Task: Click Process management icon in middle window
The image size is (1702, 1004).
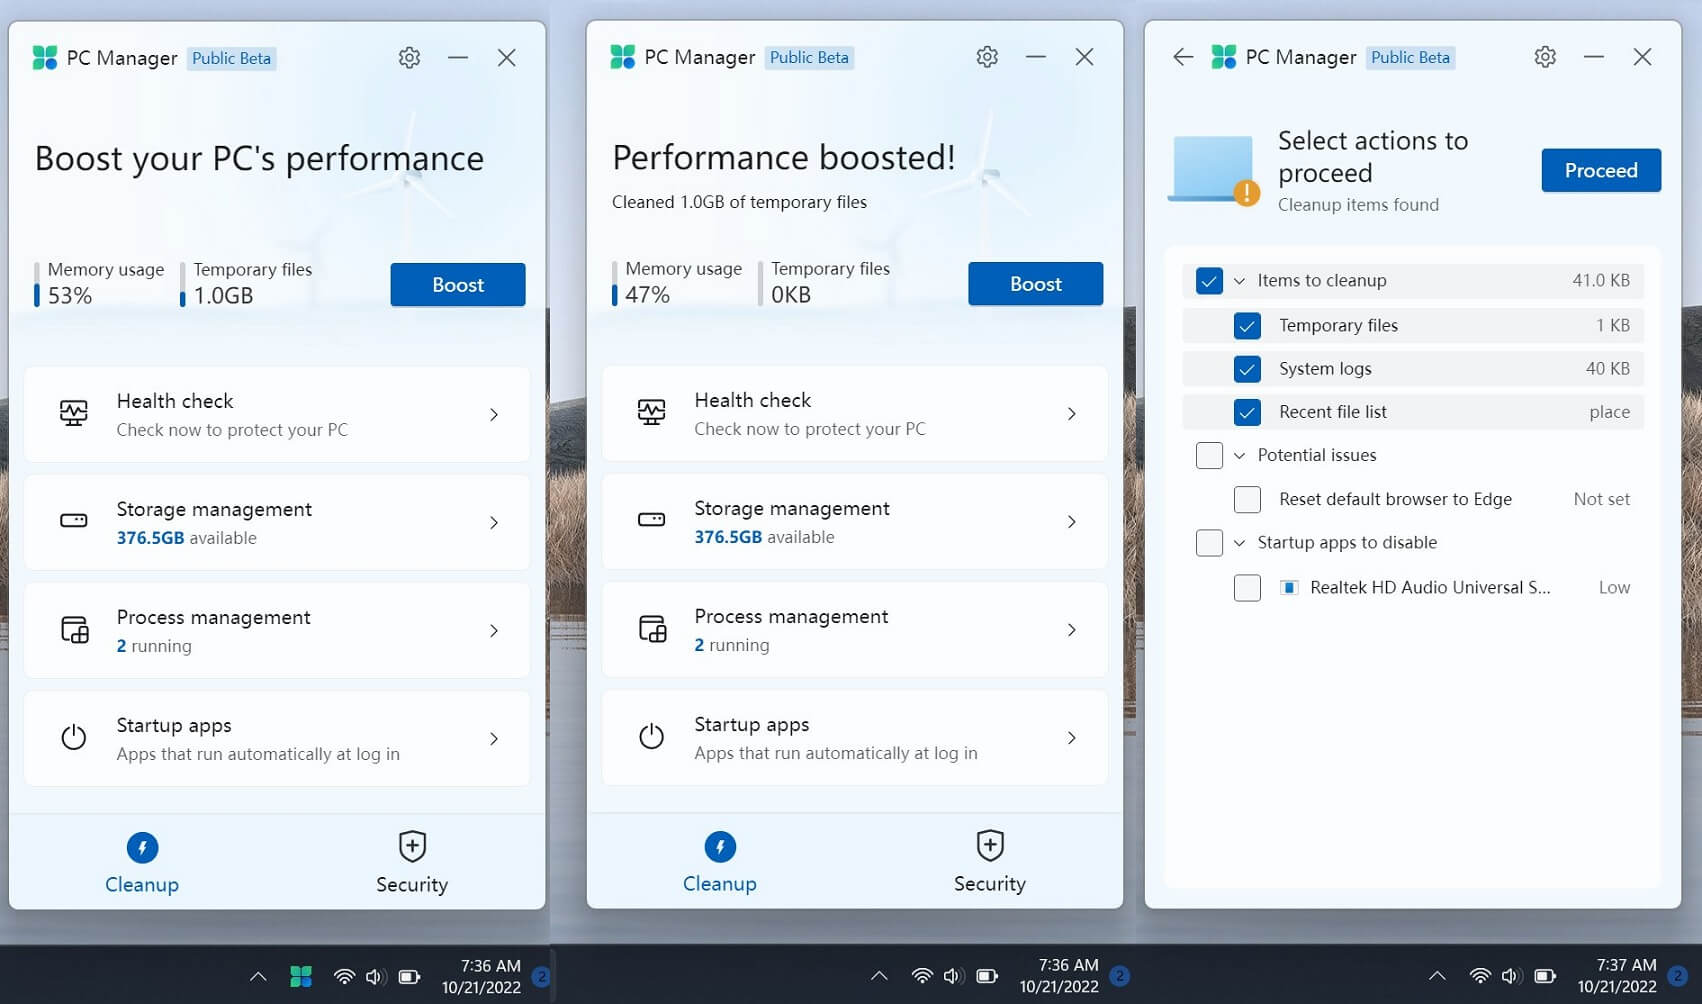Action: click(x=653, y=629)
